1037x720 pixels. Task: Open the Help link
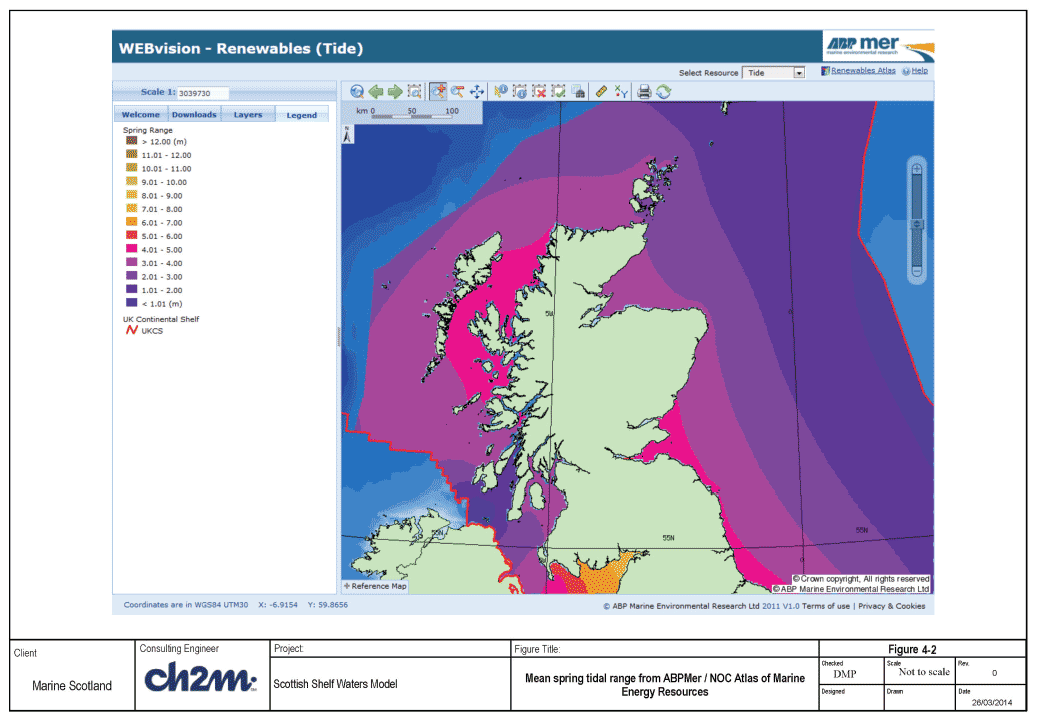click(x=919, y=71)
